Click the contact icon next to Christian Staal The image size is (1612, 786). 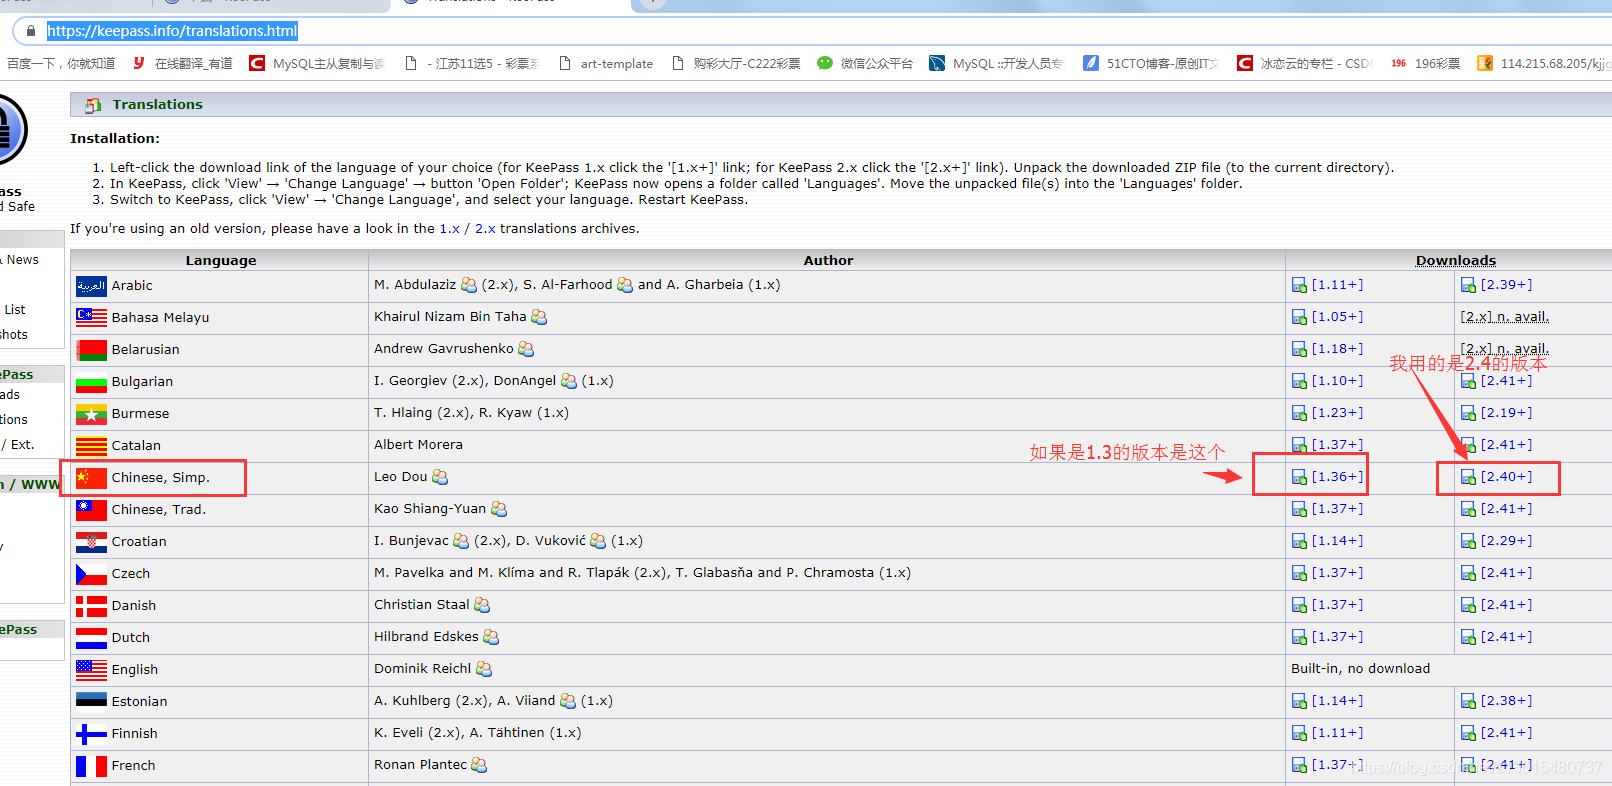(482, 605)
